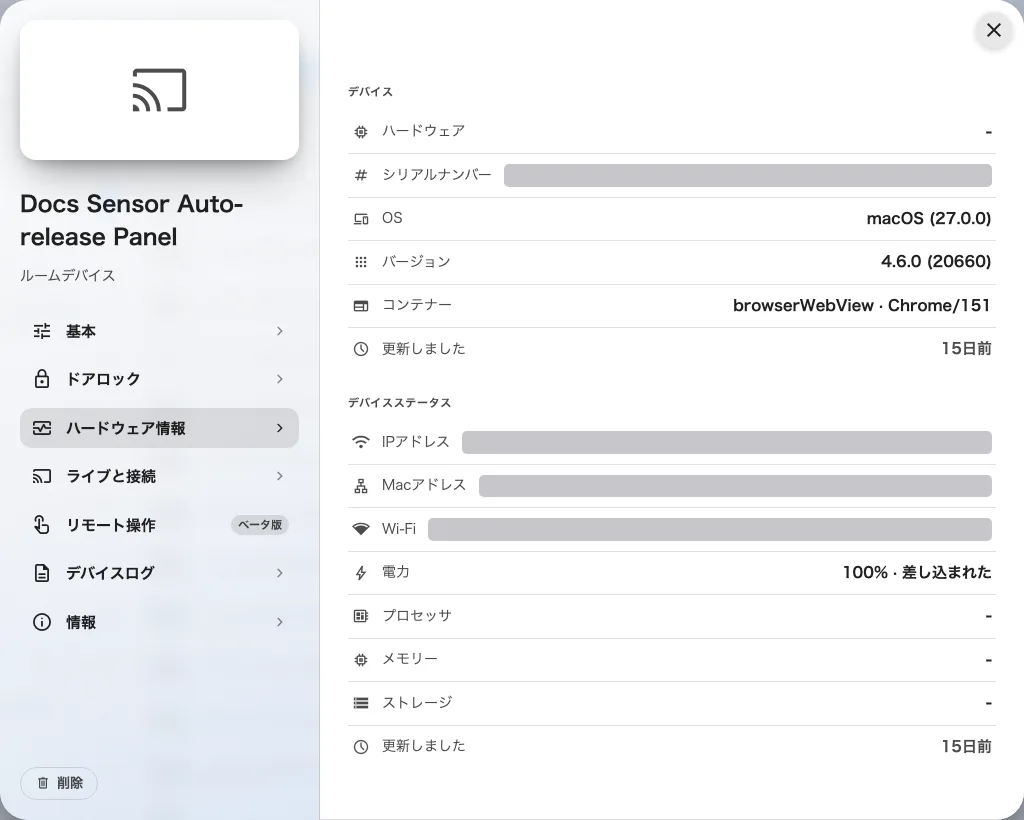This screenshot has height=820, width=1024.
Task: Expand chevron on ライブと接続 row
Action: [x=280, y=476]
